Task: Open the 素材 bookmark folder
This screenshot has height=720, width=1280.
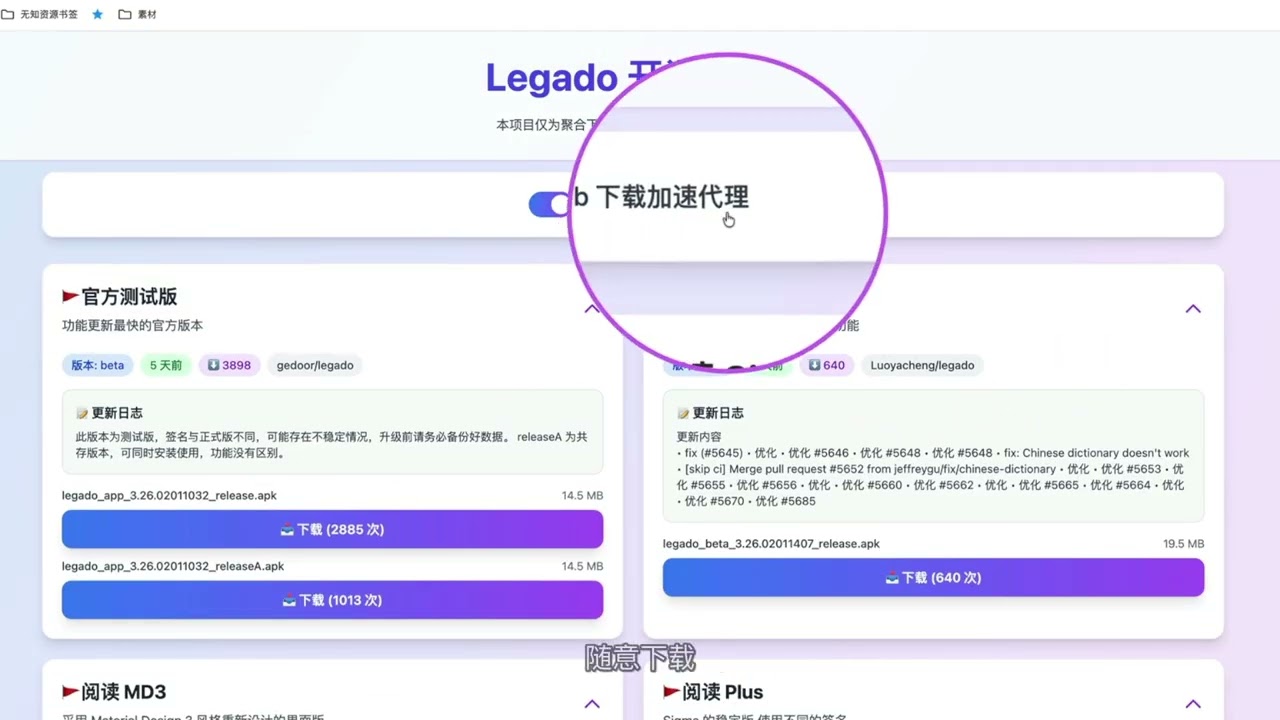Action: click(137, 15)
